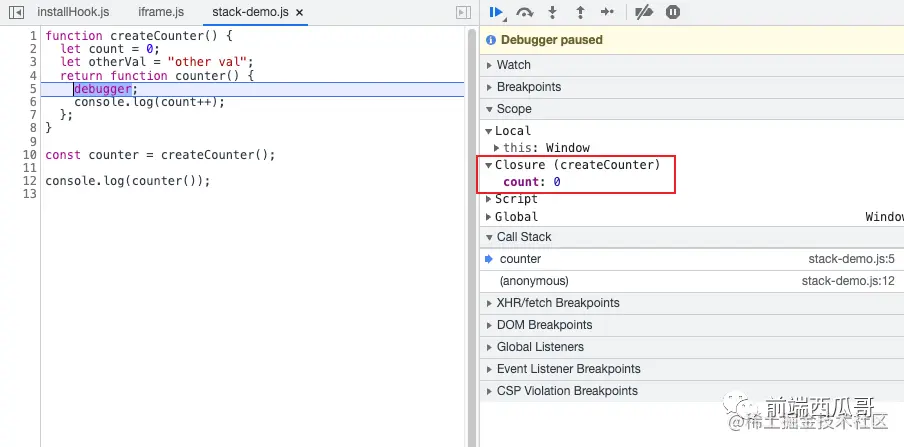Click line number 10 in gutter
This screenshot has height=447, width=904.
point(30,155)
